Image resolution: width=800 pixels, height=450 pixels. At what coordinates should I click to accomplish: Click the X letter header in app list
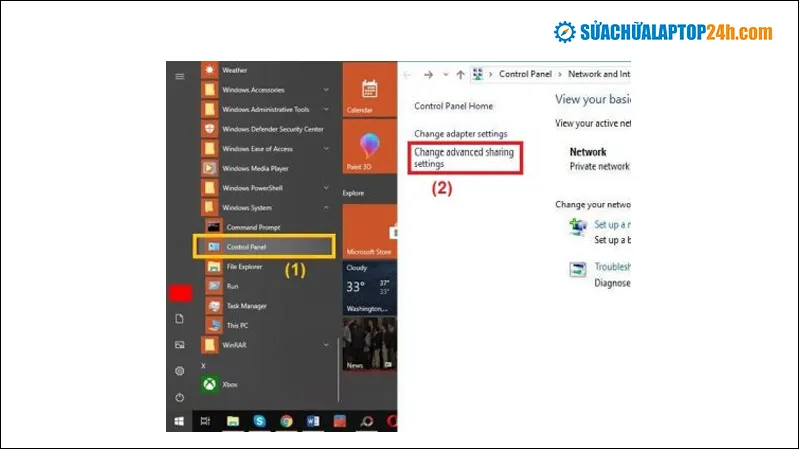pyautogui.click(x=203, y=365)
